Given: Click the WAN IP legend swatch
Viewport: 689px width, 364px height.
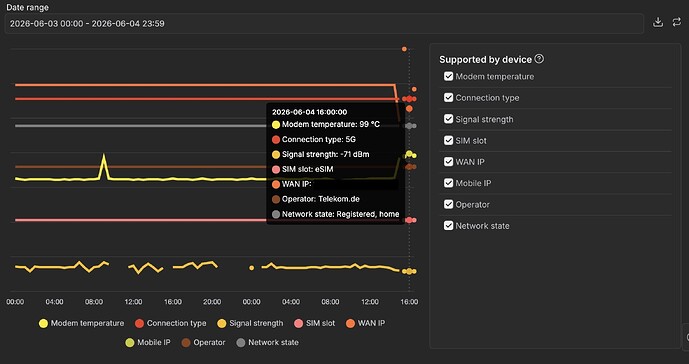Looking at the screenshot, I should click(350, 324).
